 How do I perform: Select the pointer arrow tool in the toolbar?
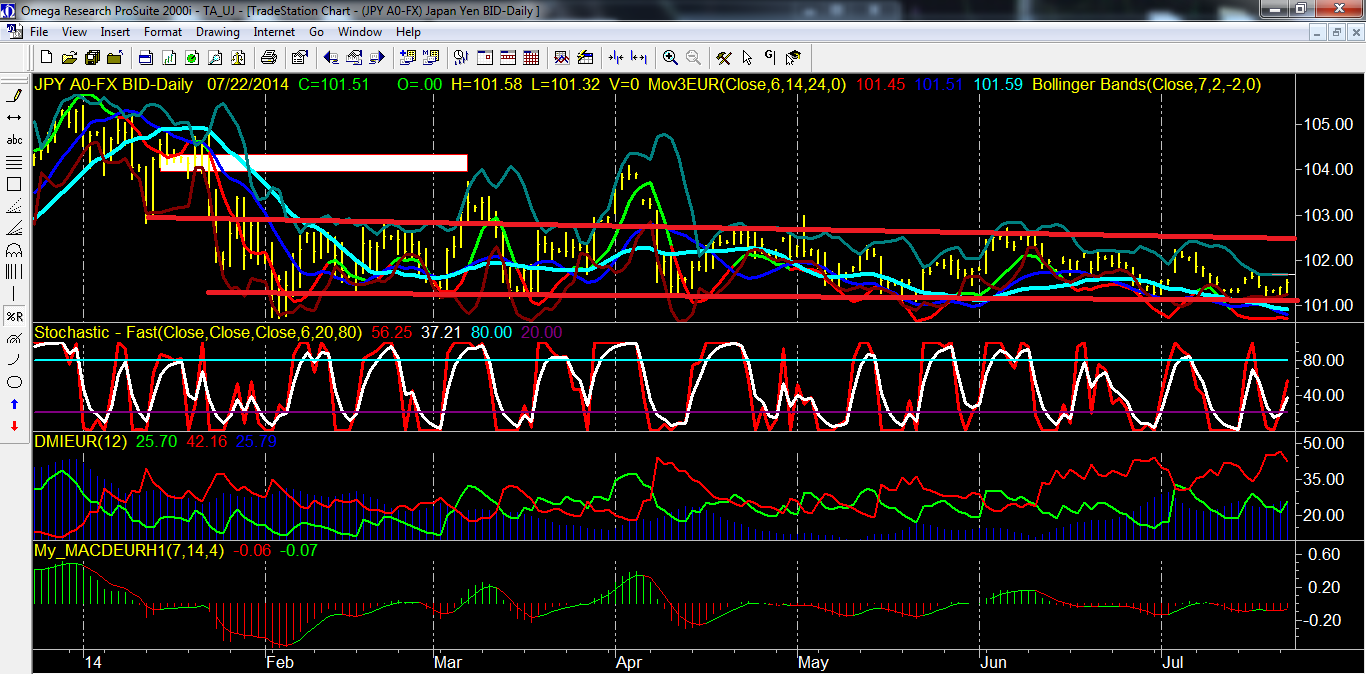click(747, 57)
